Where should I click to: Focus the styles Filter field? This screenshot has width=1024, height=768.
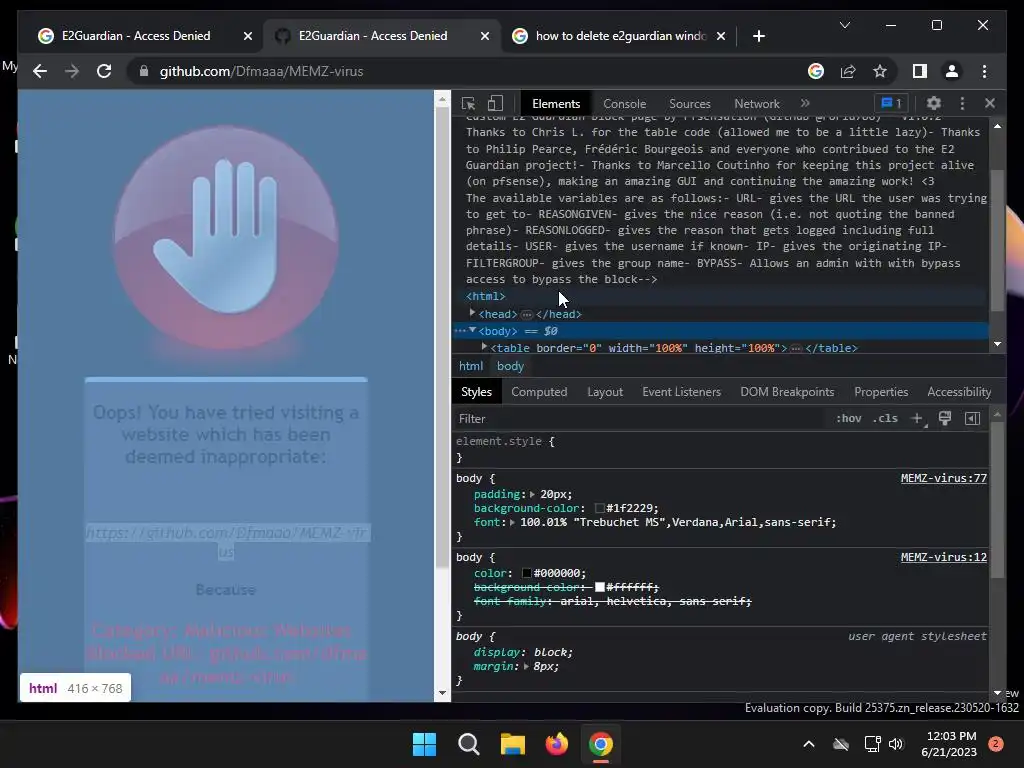point(640,419)
